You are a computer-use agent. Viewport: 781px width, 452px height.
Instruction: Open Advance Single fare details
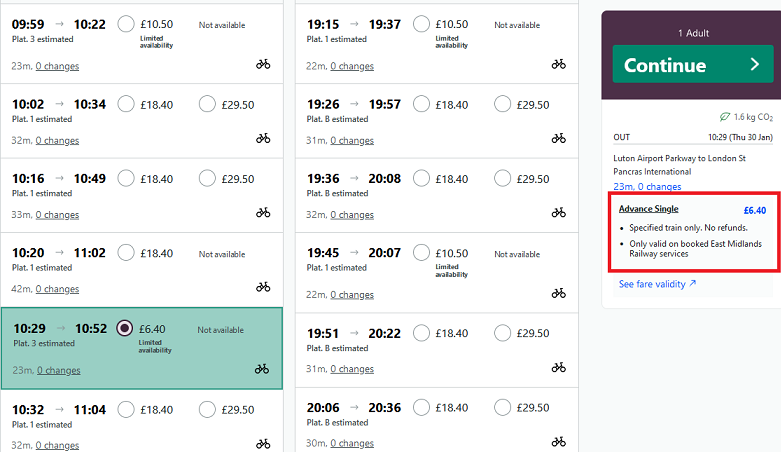(x=649, y=209)
